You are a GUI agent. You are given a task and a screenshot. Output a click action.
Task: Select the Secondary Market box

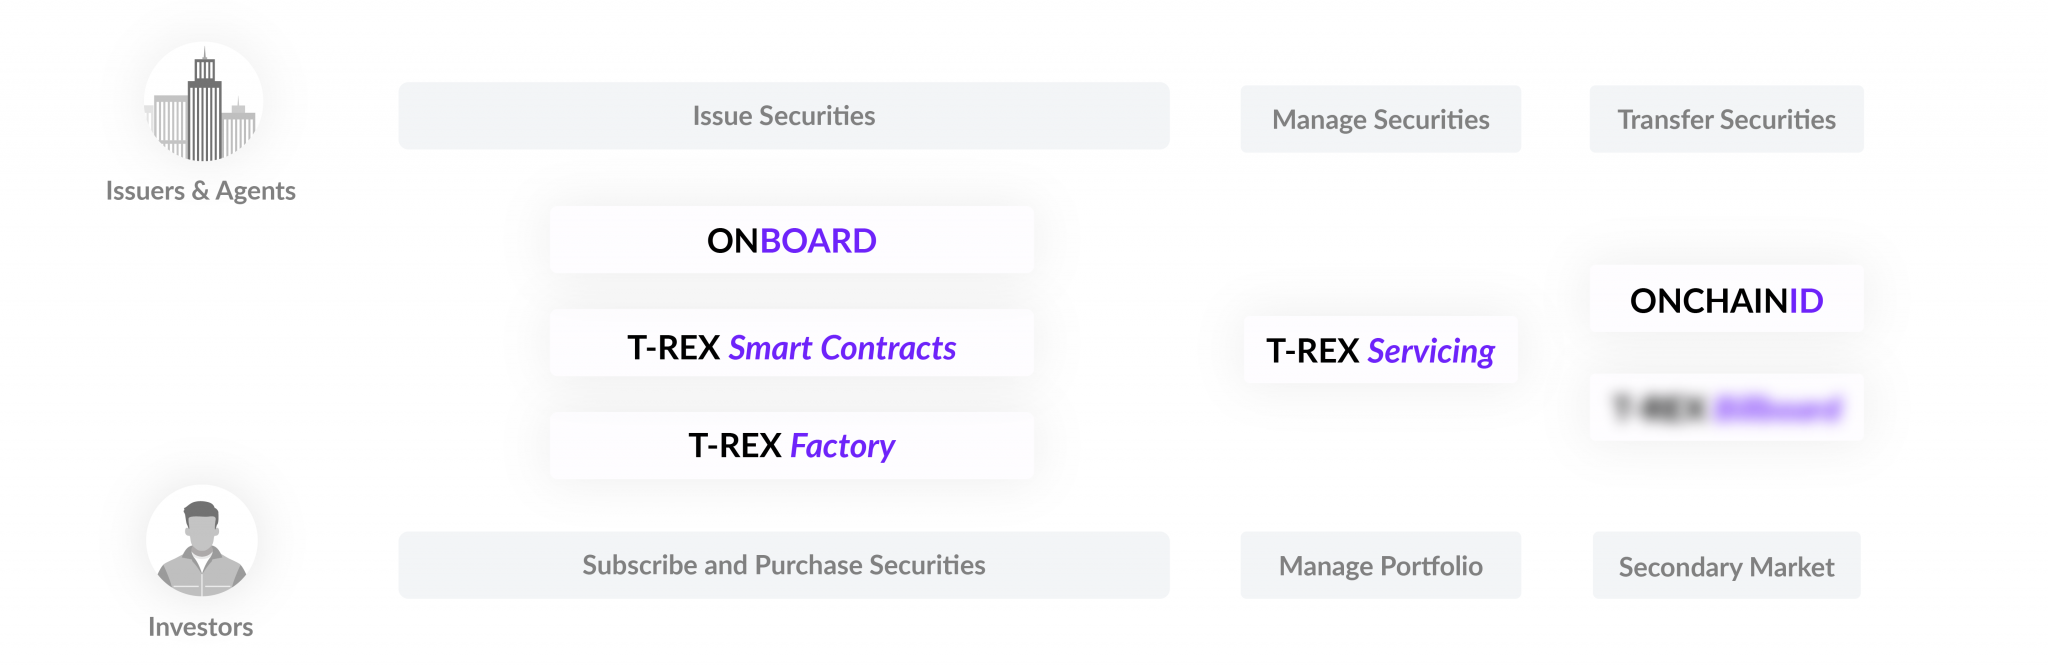pyautogui.click(x=1726, y=567)
